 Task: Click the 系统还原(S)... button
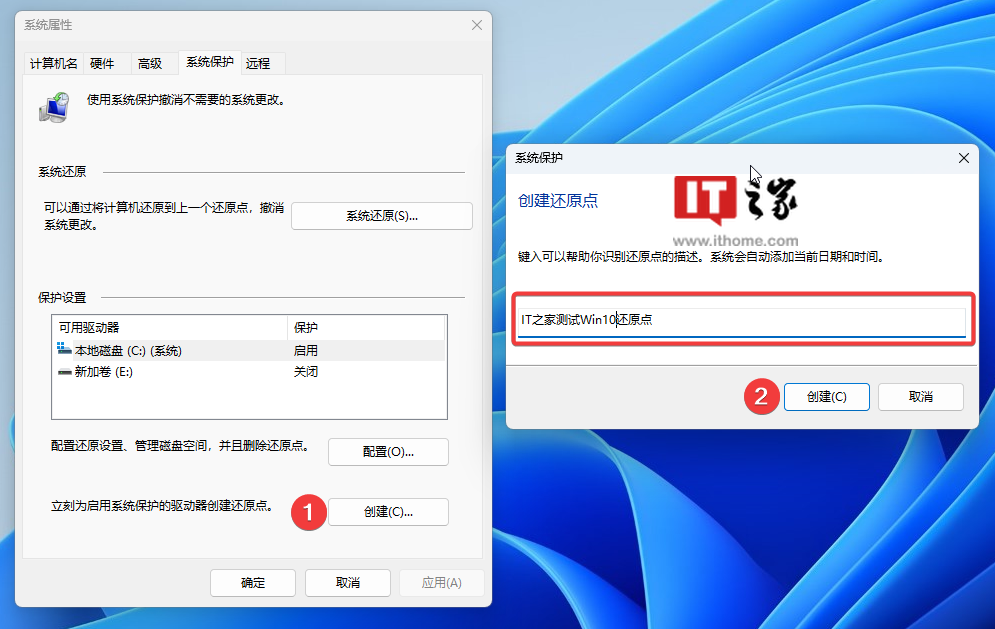coord(382,216)
